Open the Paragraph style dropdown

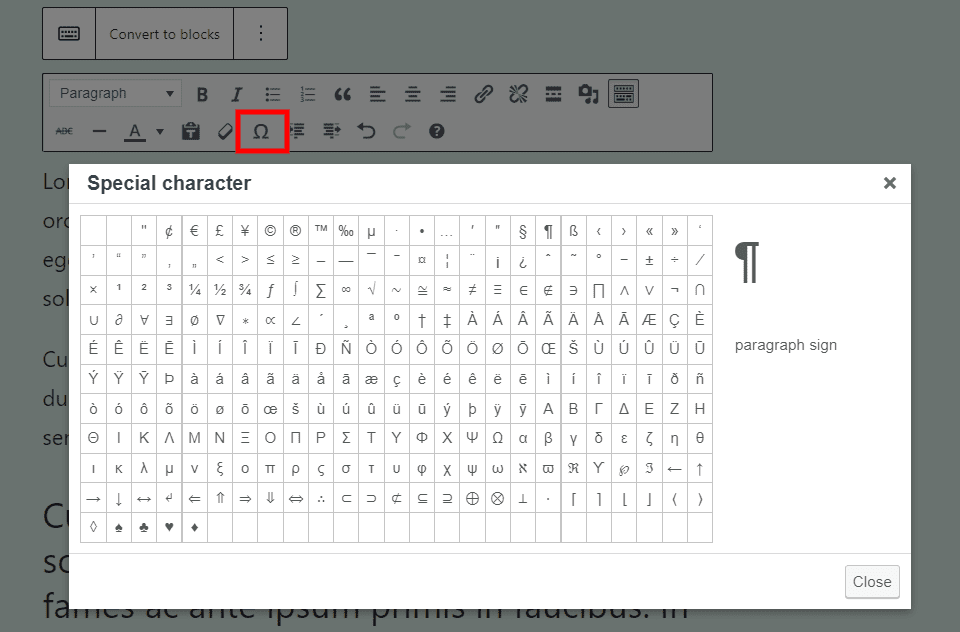[x=114, y=93]
